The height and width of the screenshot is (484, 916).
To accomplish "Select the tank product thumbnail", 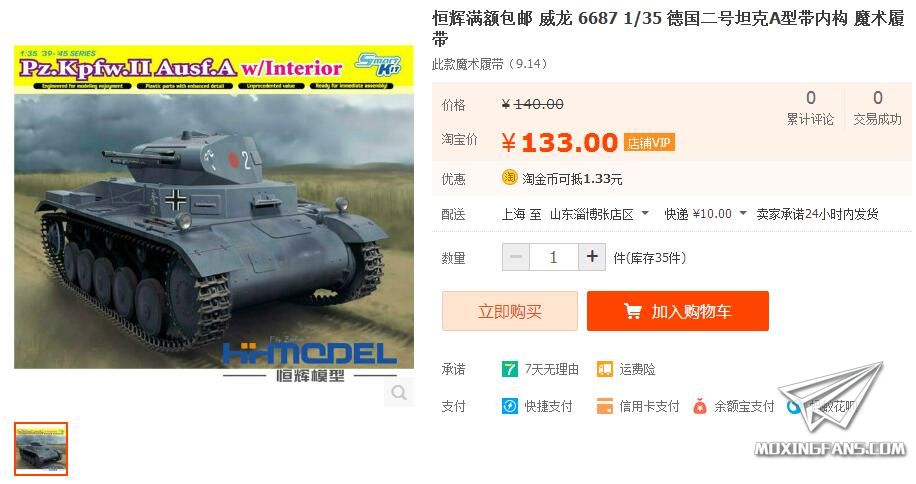I will [x=41, y=448].
